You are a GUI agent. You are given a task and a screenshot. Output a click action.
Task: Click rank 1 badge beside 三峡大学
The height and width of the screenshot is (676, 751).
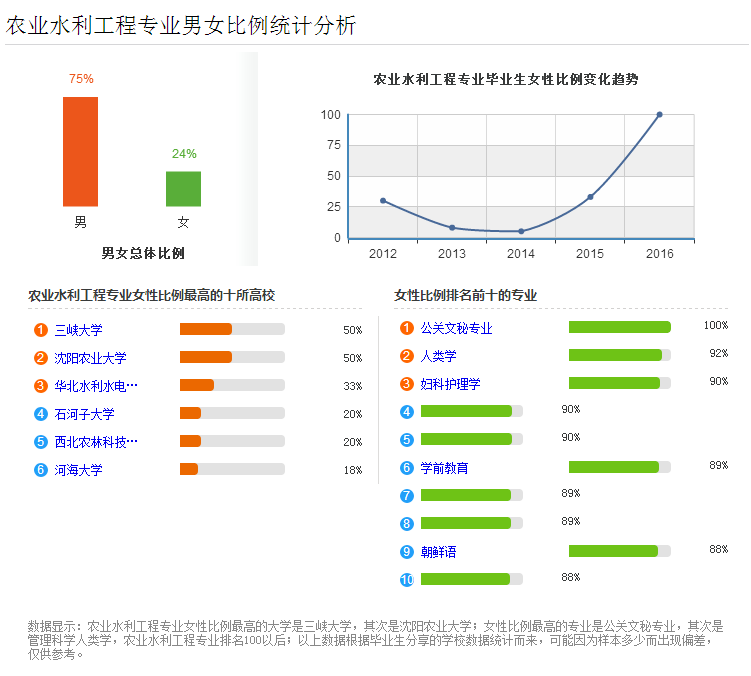[41, 330]
